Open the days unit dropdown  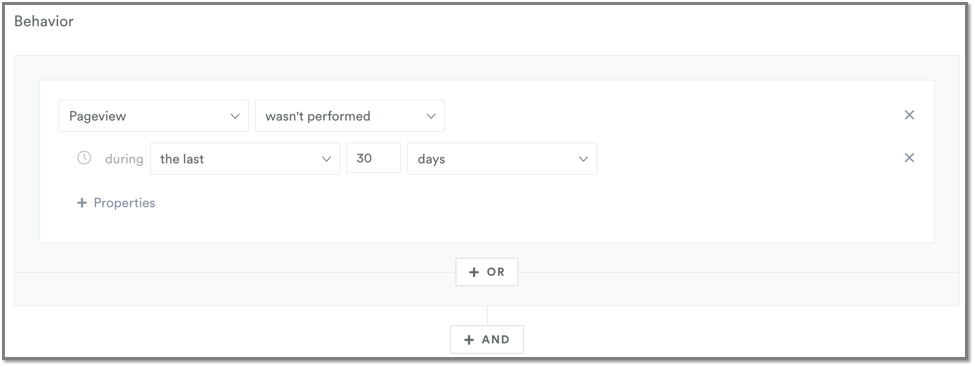click(x=502, y=159)
